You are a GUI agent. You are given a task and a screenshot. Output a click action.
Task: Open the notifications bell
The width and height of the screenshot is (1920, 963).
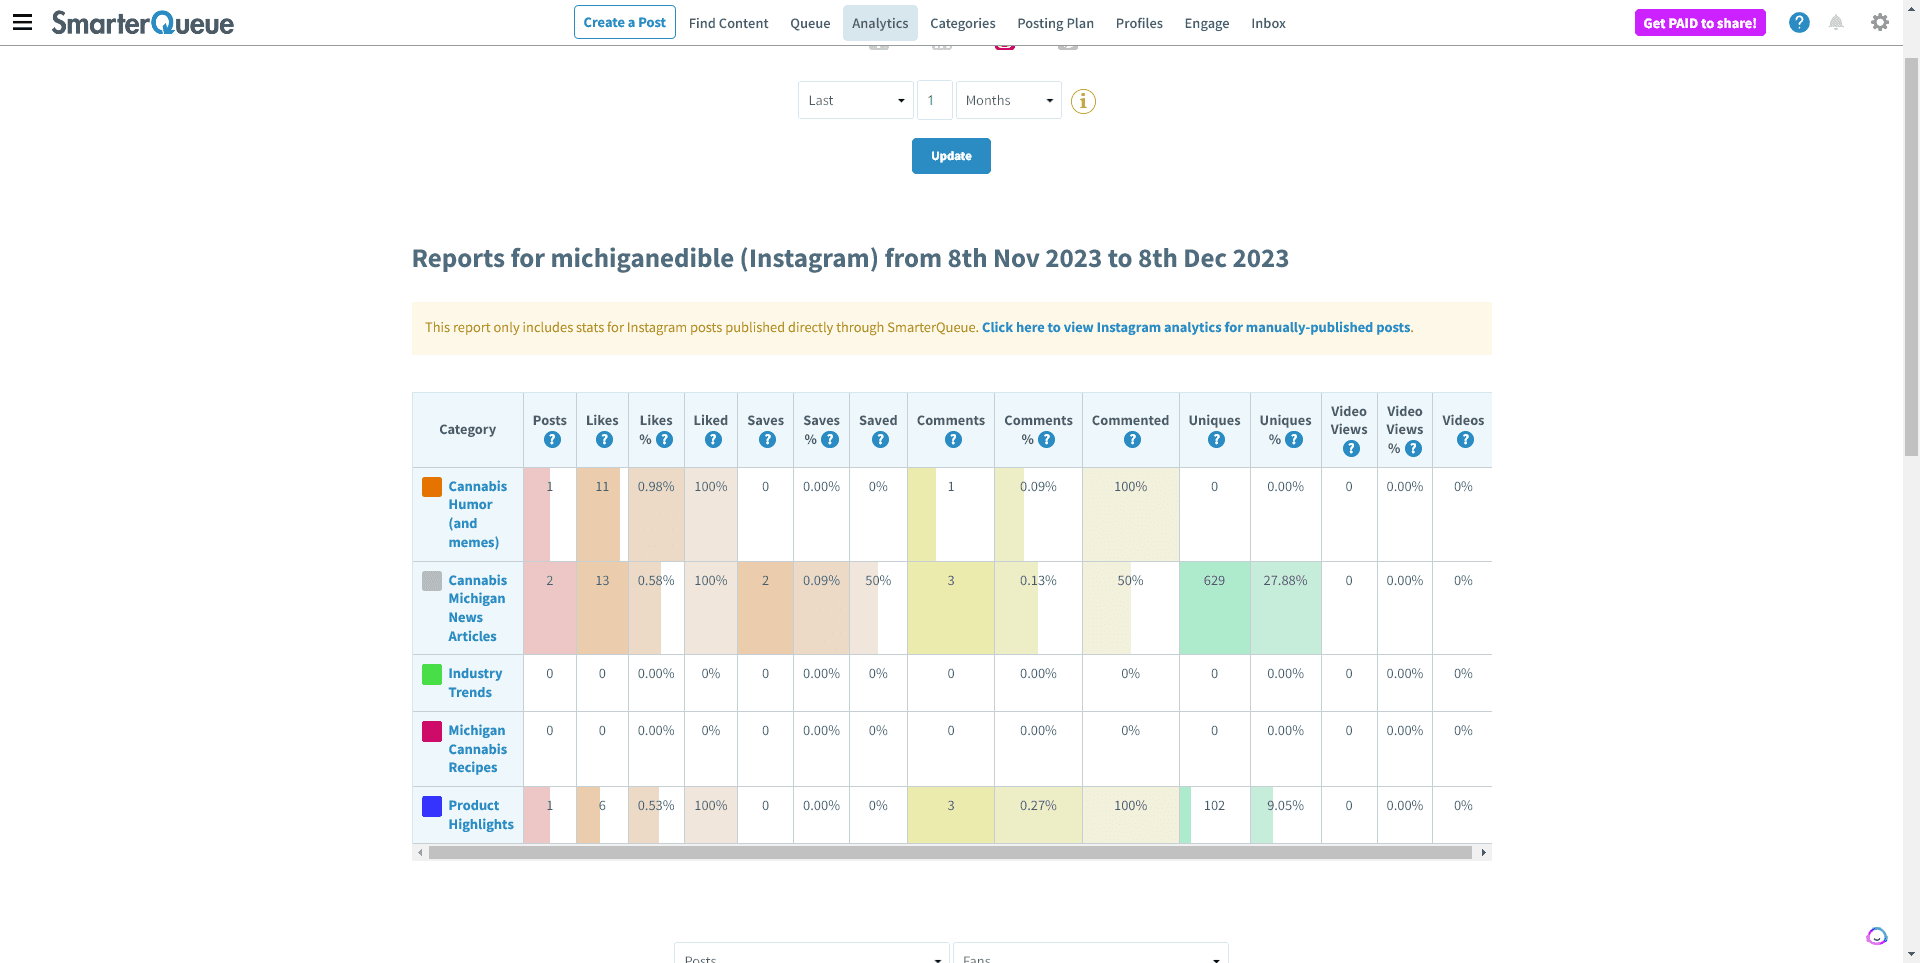point(1836,22)
